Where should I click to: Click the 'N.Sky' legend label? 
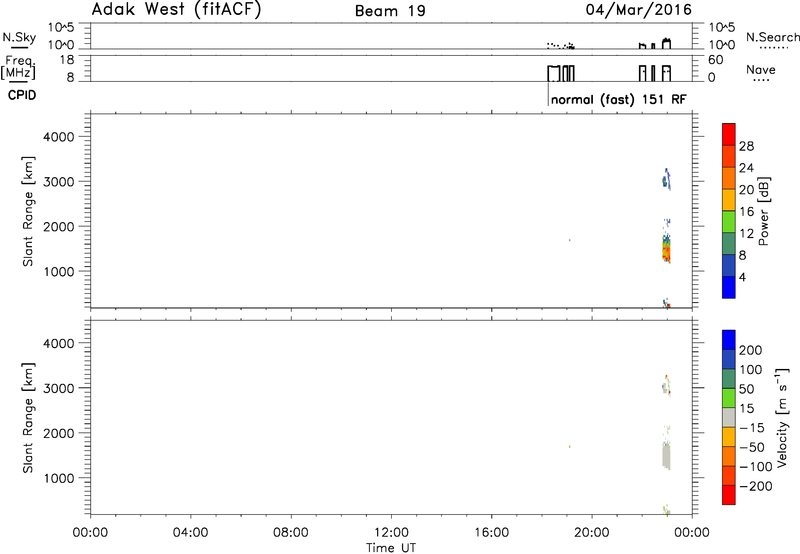tap(19, 37)
